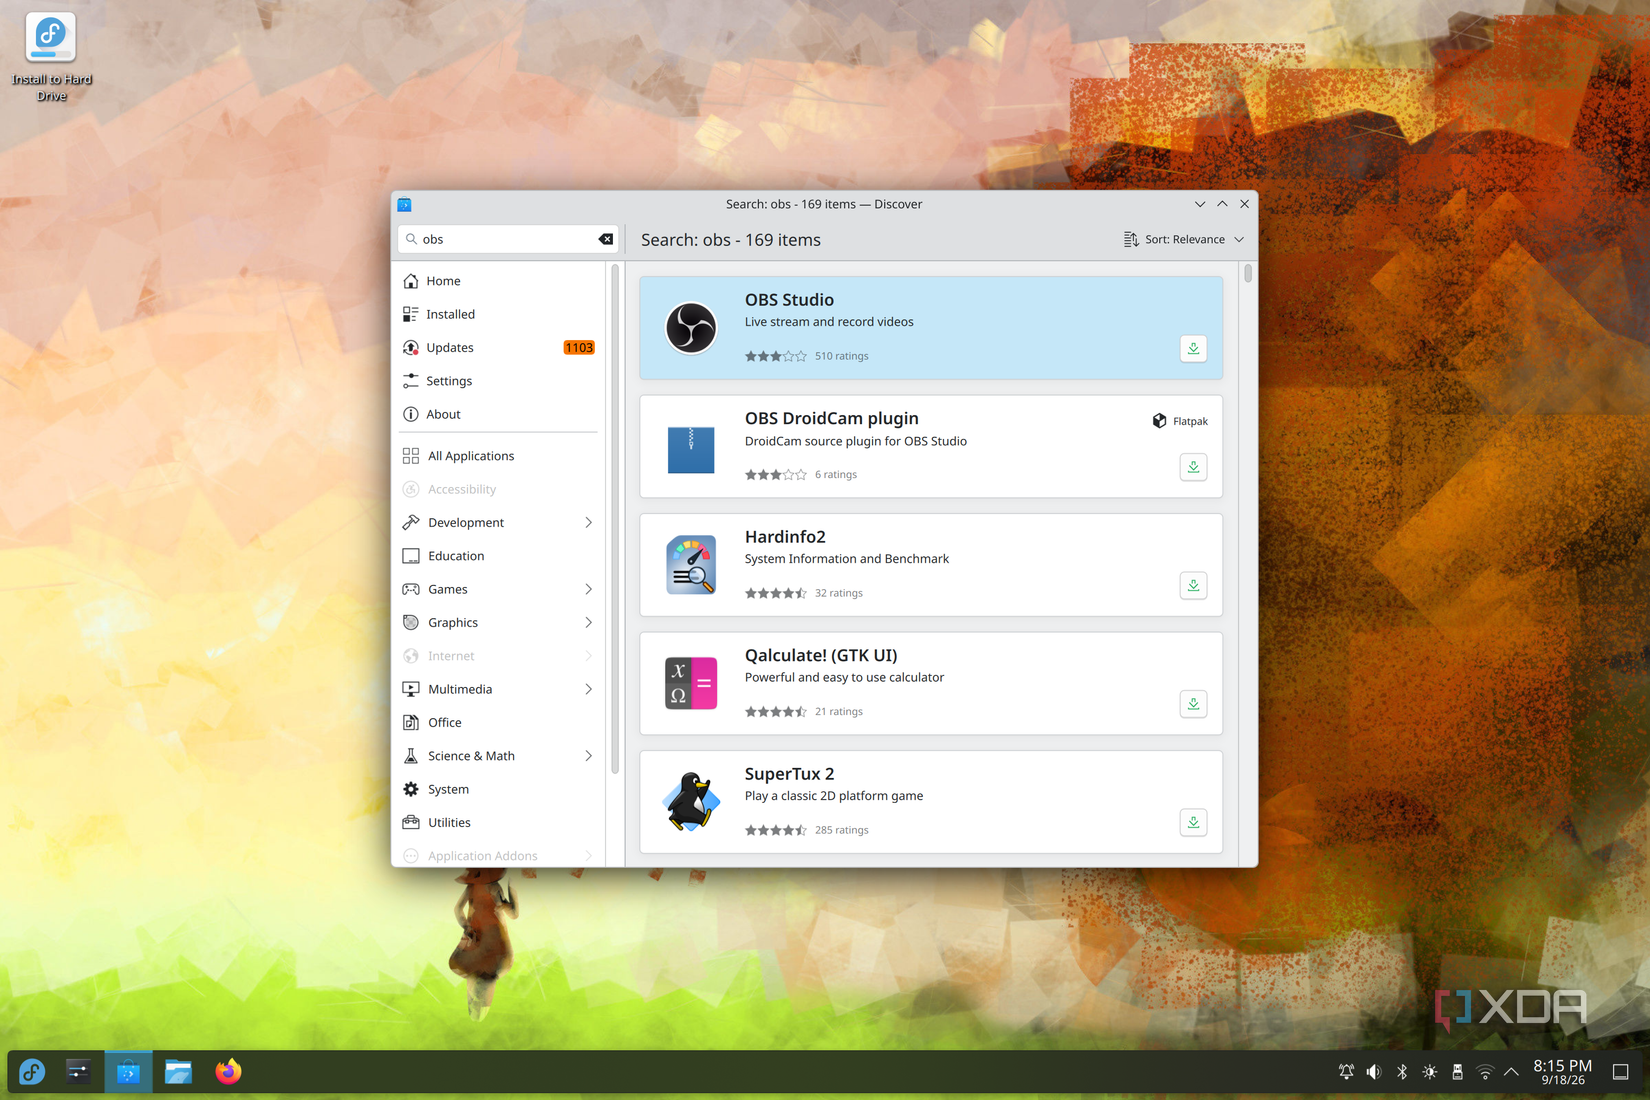Open the OBS DroidCam plugin result title
This screenshot has width=1650, height=1100.
(x=831, y=419)
